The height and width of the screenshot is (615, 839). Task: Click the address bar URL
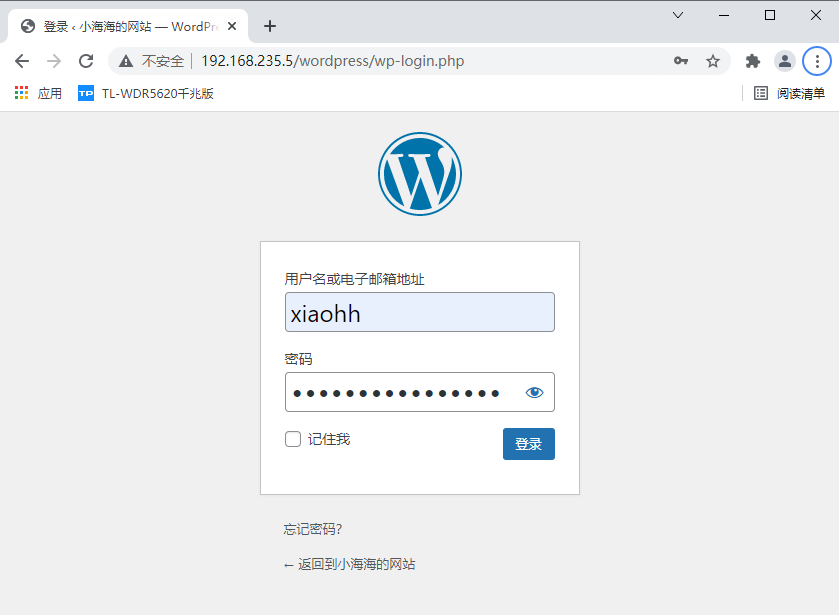333,61
